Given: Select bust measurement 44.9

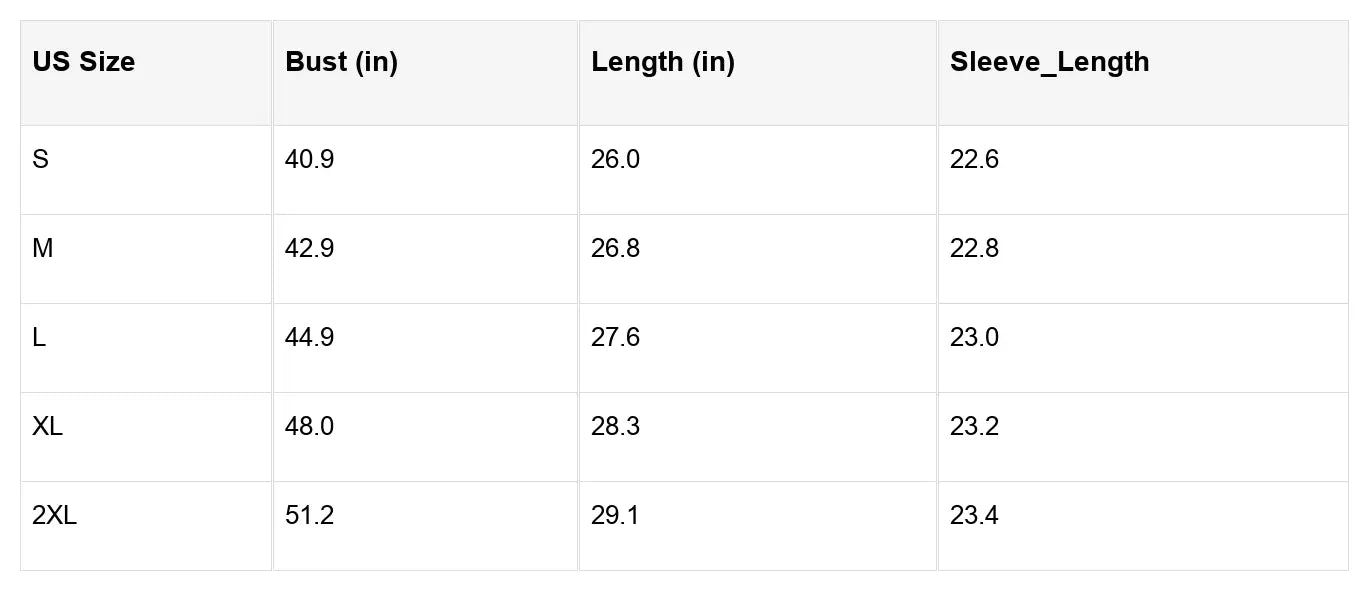Looking at the screenshot, I should pyautogui.click(x=309, y=338).
